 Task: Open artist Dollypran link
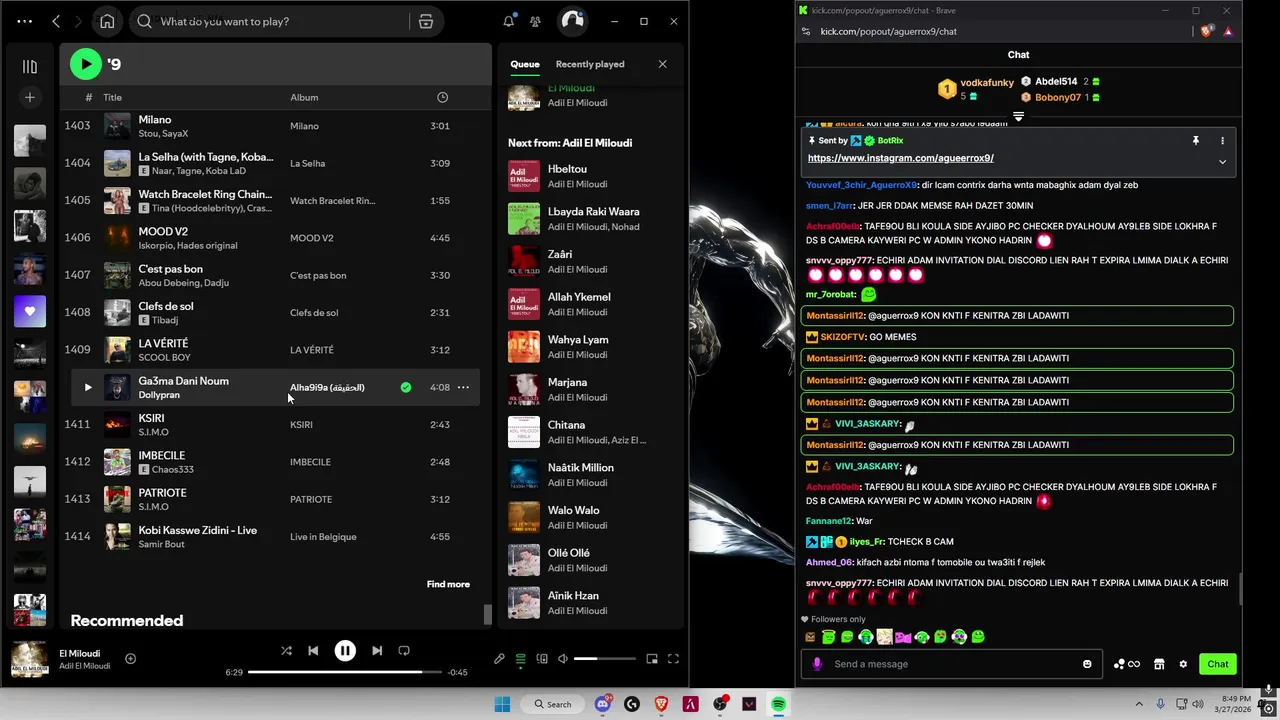tap(159, 395)
